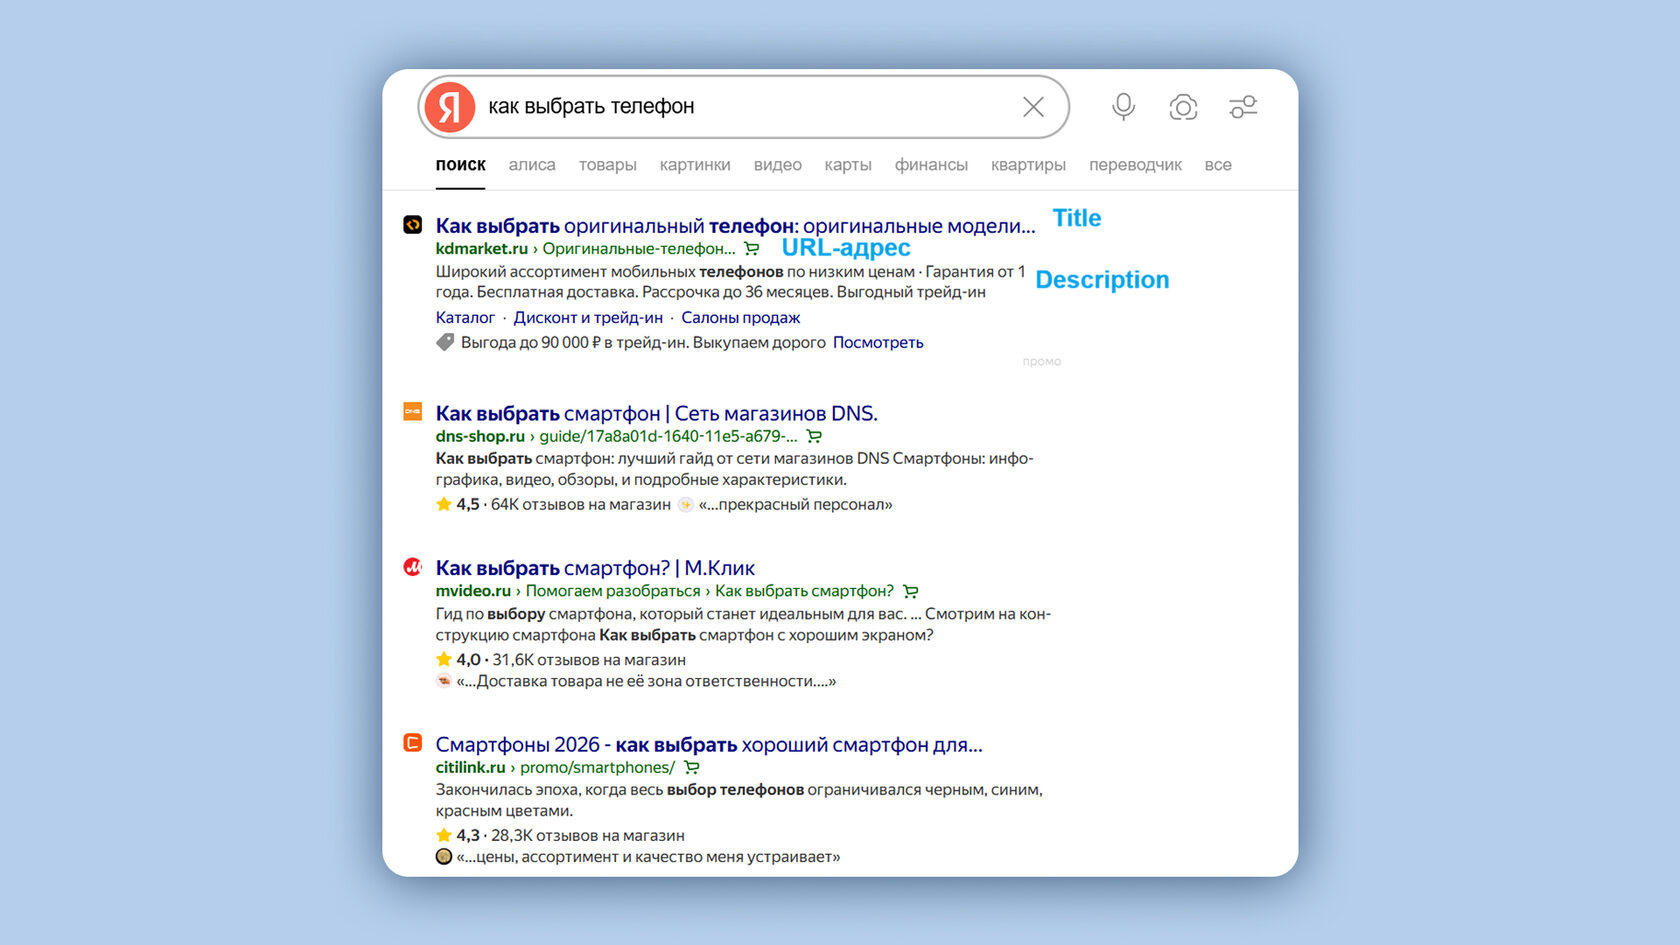The height and width of the screenshot is (945, 1680).
Task: Open «Как выбрать смартфон? | М.Клик» result title
Action: pyautogui.click(x=595, y=568)
